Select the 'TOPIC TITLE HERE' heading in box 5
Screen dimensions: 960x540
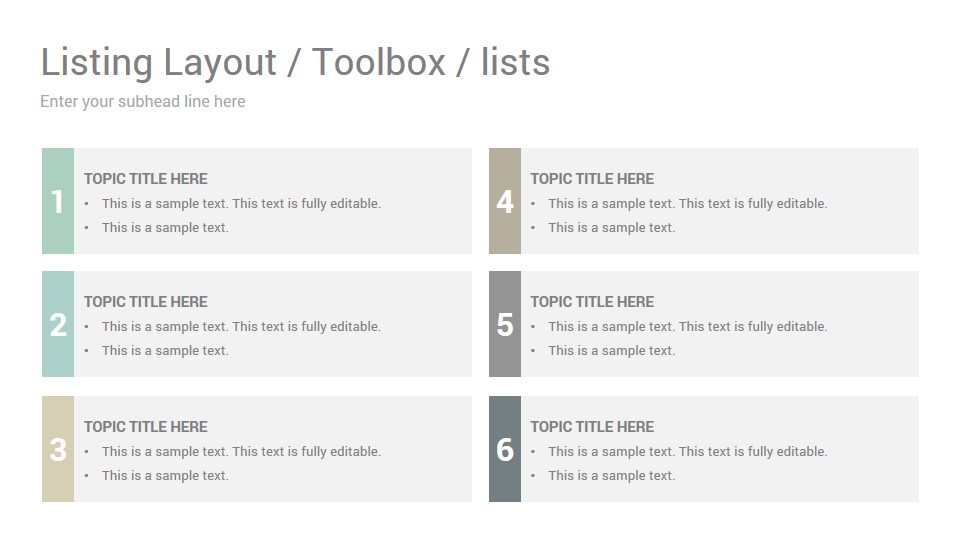tap(592, 302)
